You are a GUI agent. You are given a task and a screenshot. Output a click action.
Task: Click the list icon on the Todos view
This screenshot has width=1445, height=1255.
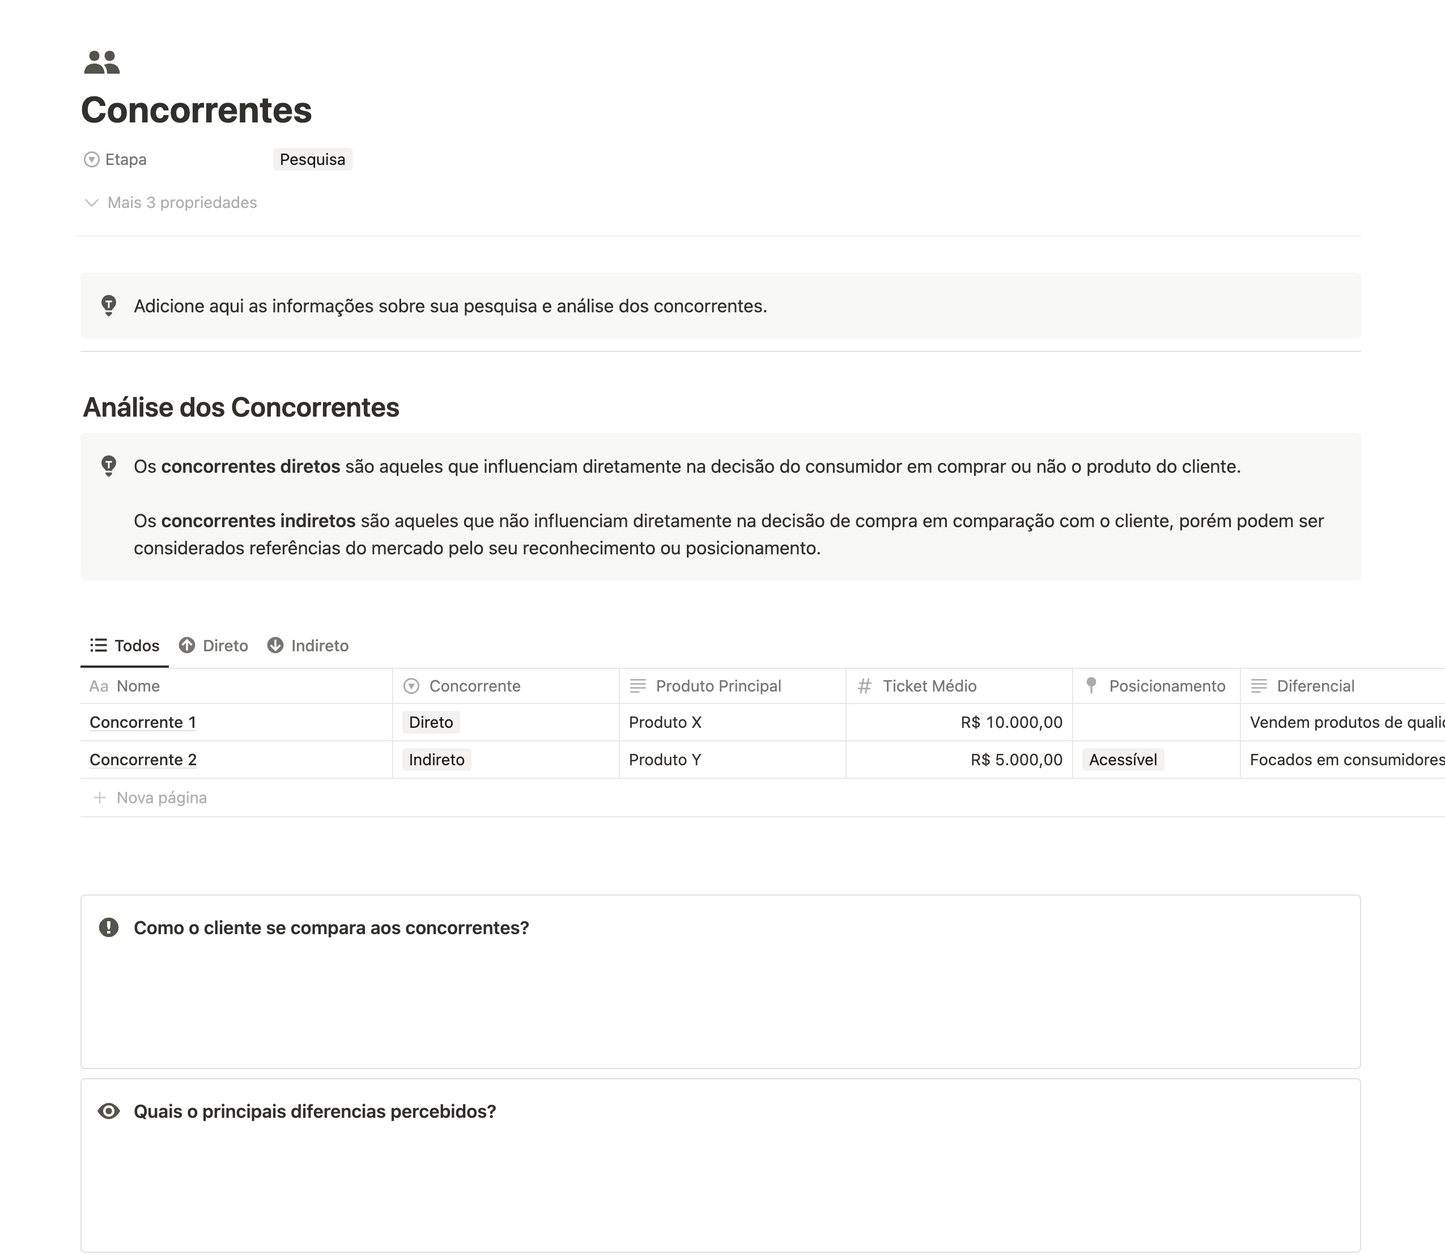click(x=97, y=645)
